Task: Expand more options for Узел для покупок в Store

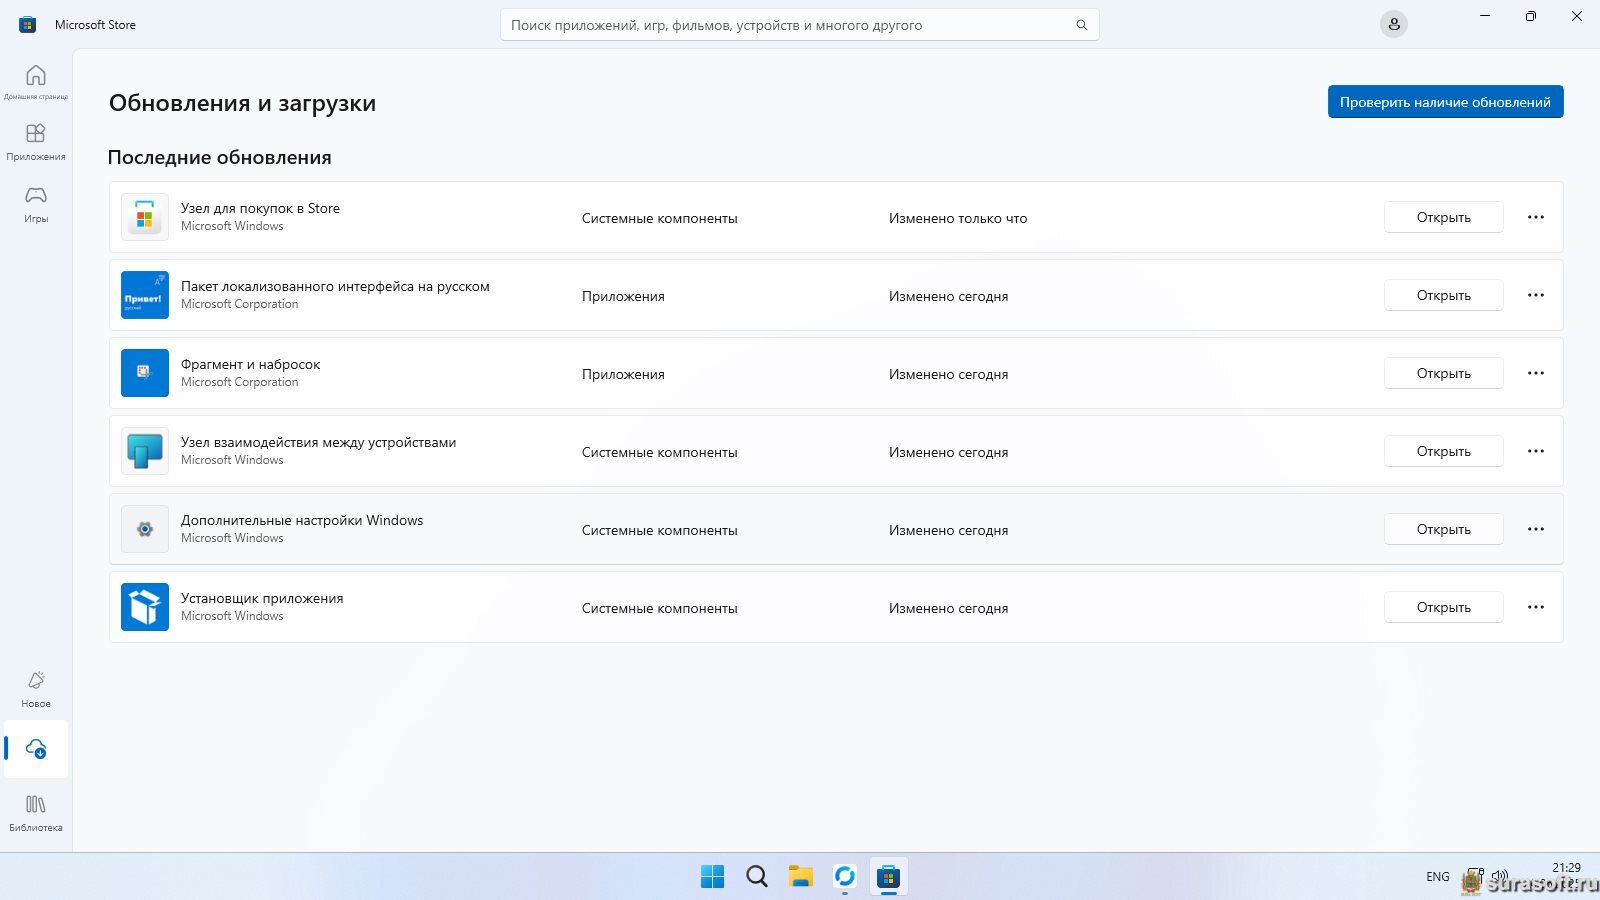Action: pos(1536,217)
